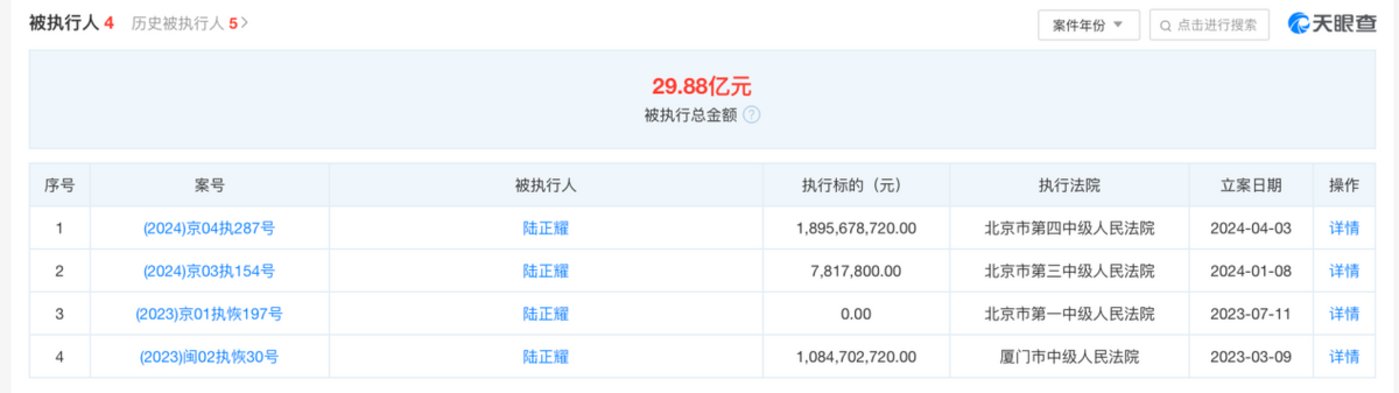The image size is (1399, 393).
Task: Click the magnifier icon in the search box
Action: coord(1166,26)
